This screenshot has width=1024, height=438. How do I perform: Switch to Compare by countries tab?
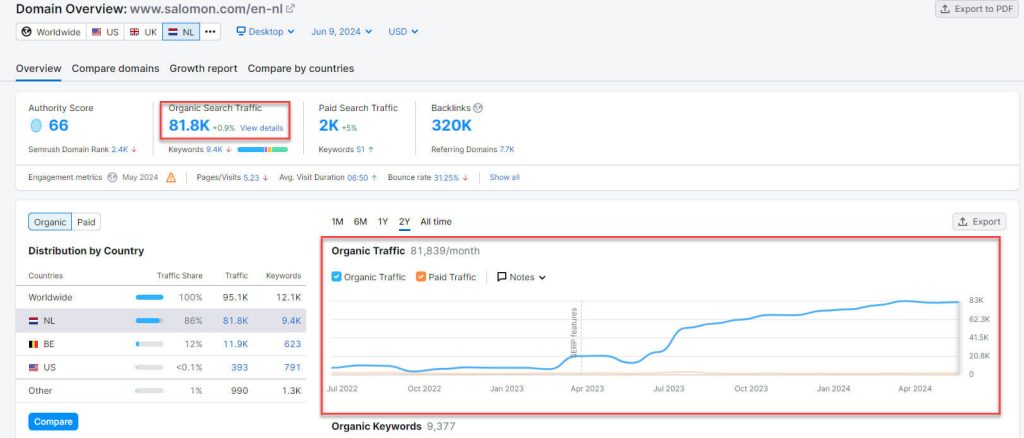pos(300,69)
